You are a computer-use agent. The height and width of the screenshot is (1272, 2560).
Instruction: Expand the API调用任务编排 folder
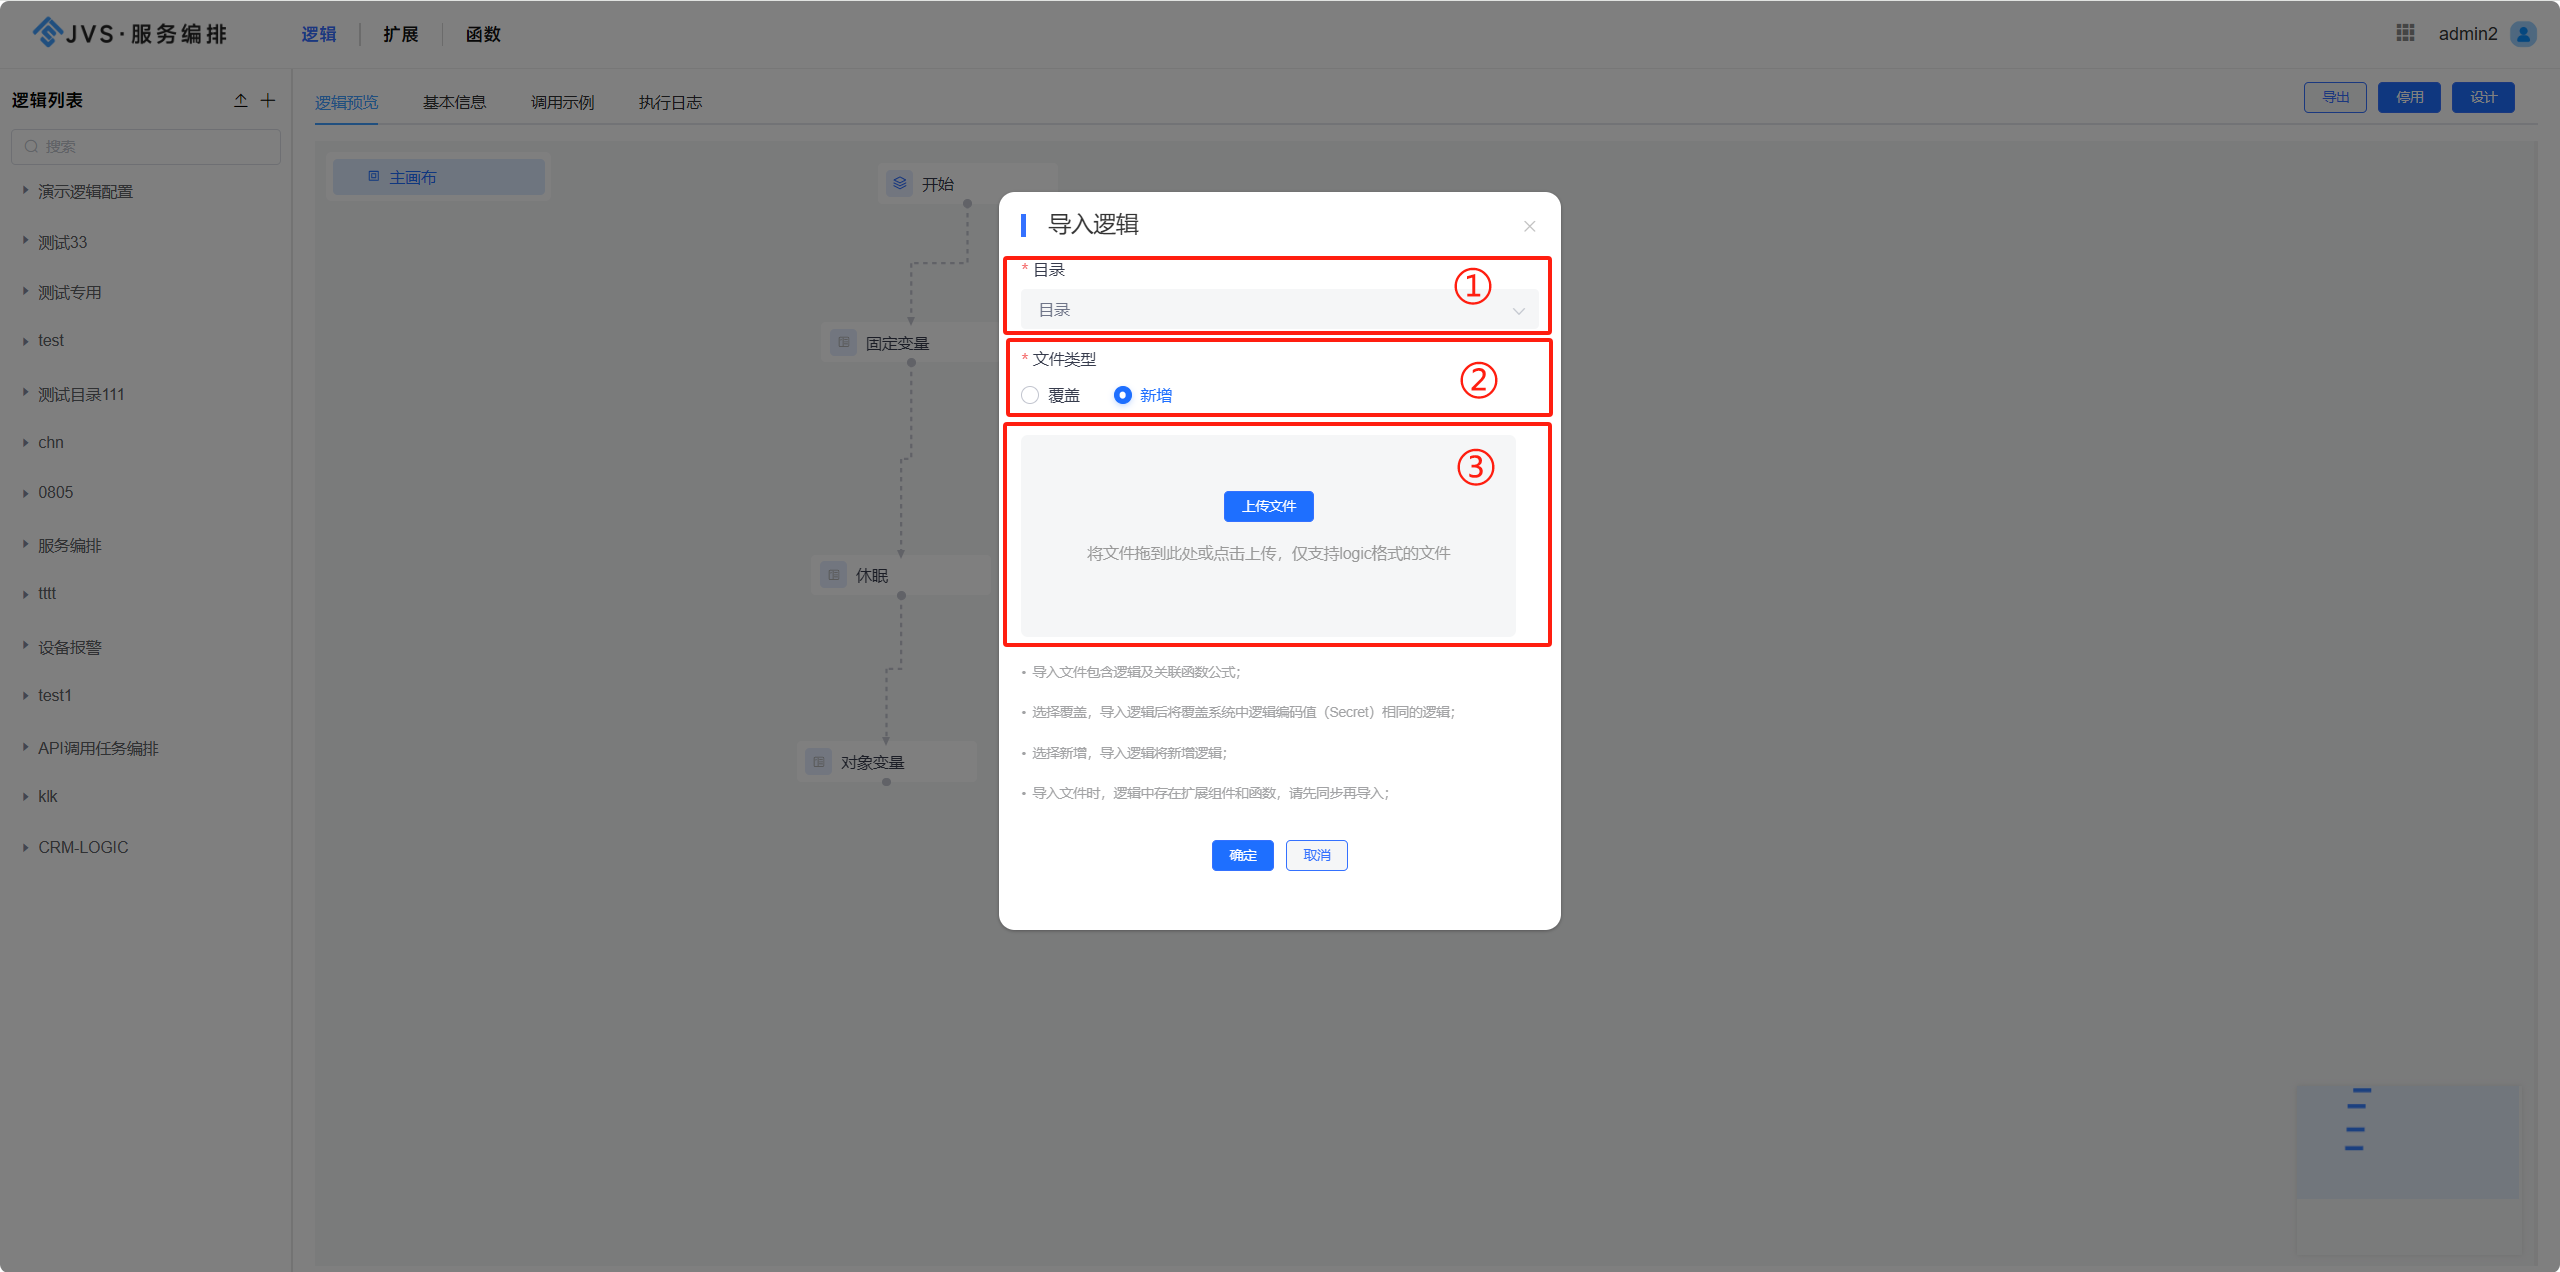coord(25,747)
